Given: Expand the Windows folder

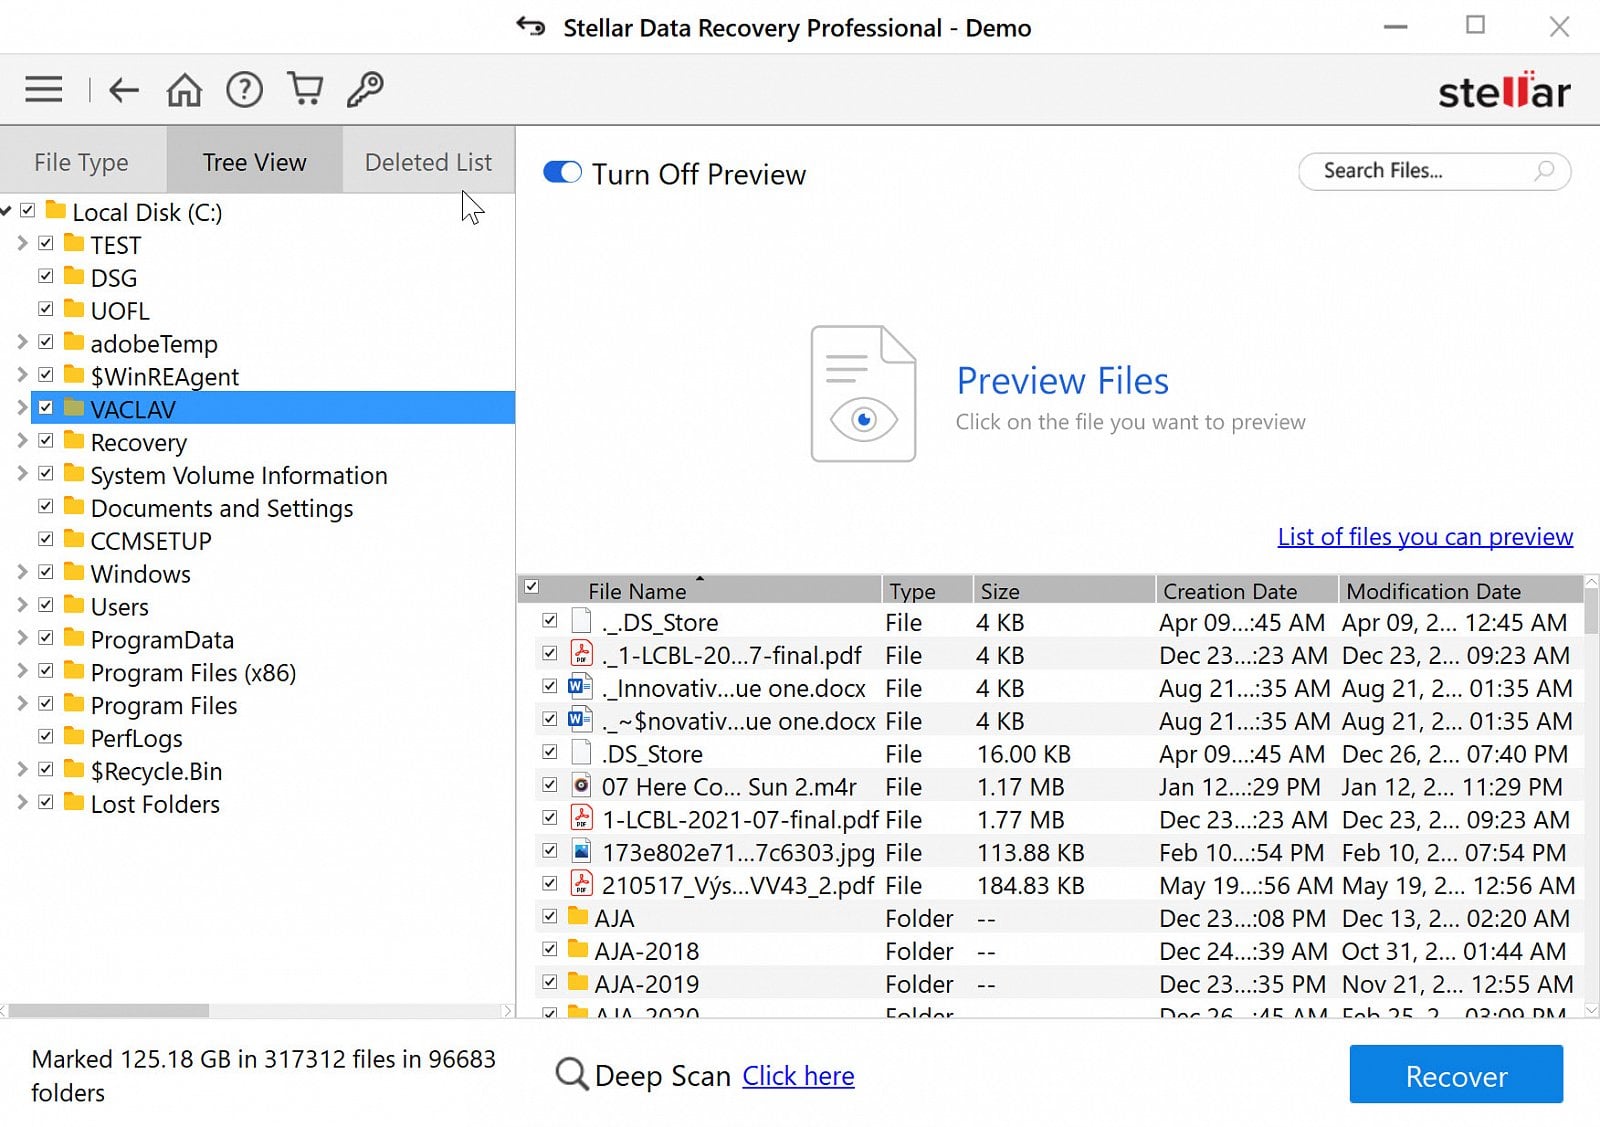Looking at the screenshot, I should (x=22, y=572).
